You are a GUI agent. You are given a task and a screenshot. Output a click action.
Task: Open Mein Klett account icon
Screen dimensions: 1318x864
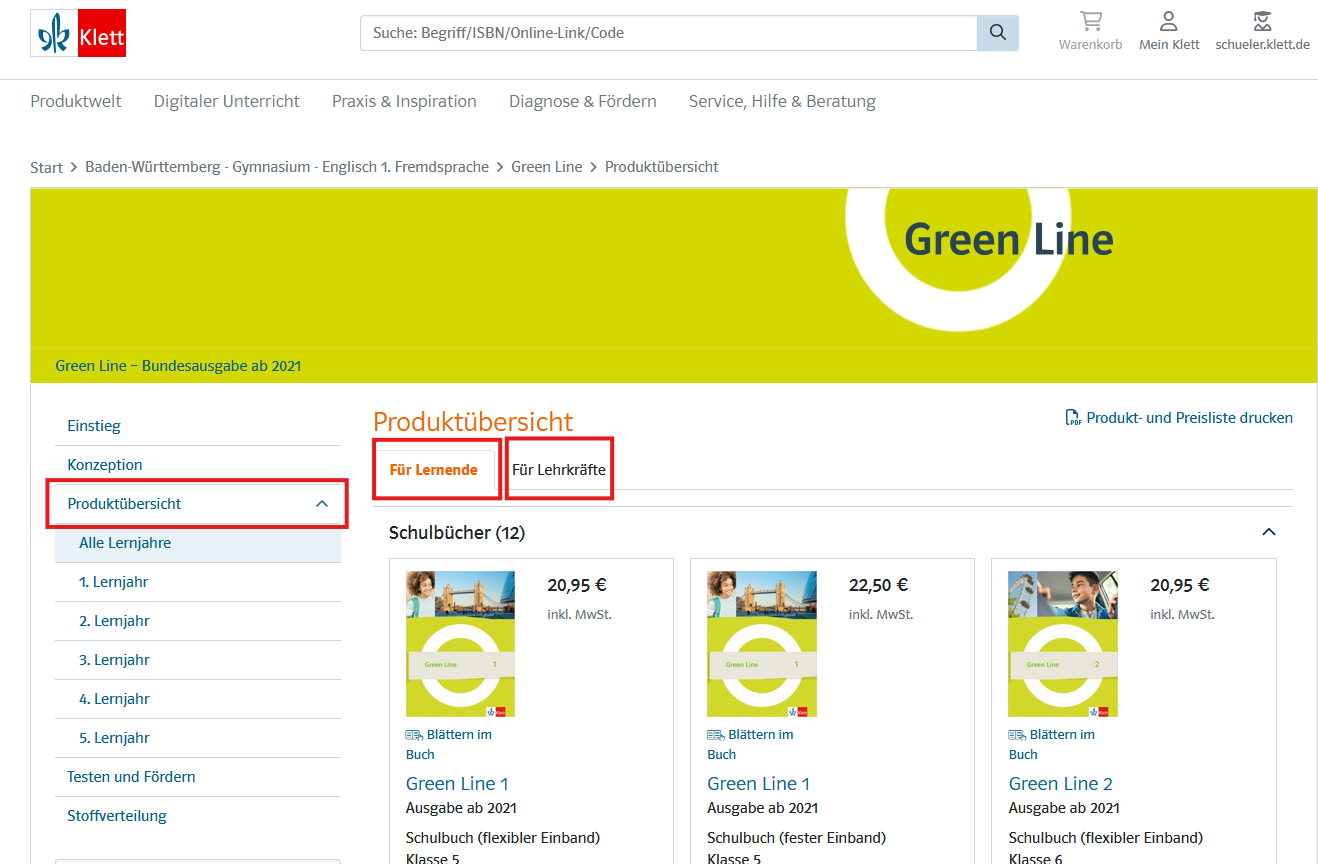pyautogui.click(x=1169, y=31)
